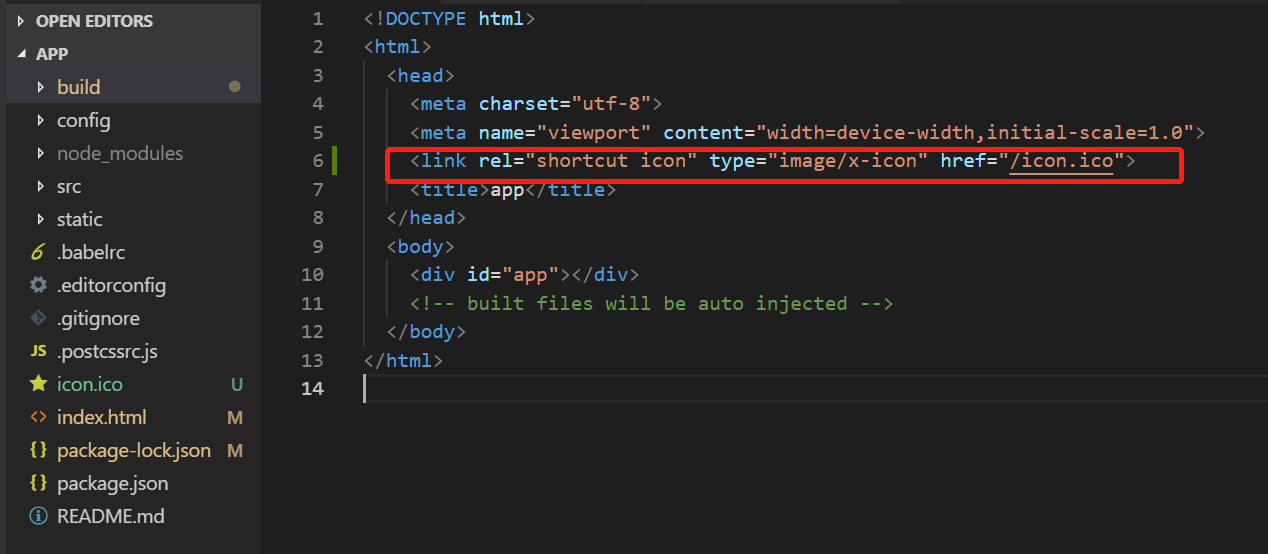Click the star icon beside icon.ico
1268x554 pixels.
(38, 383)
